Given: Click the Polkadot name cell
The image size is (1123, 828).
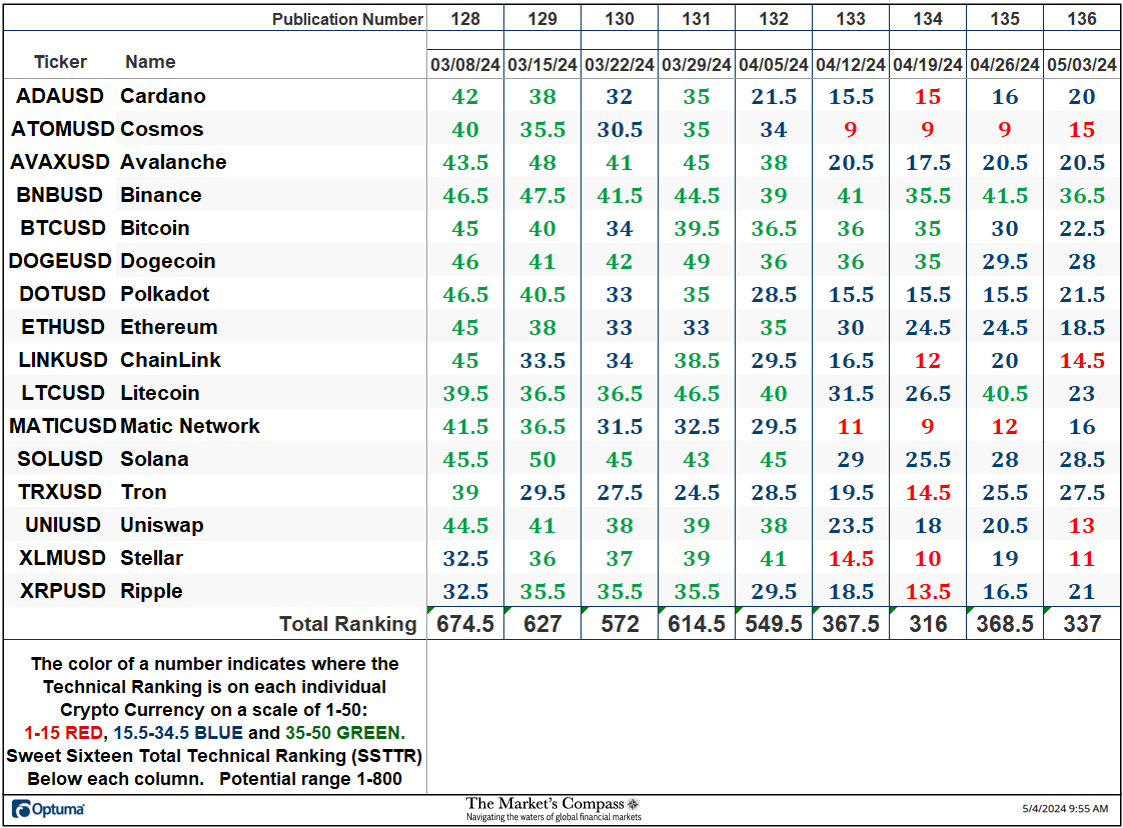Looking at the screenshot, I should click(x=165, y=294).
